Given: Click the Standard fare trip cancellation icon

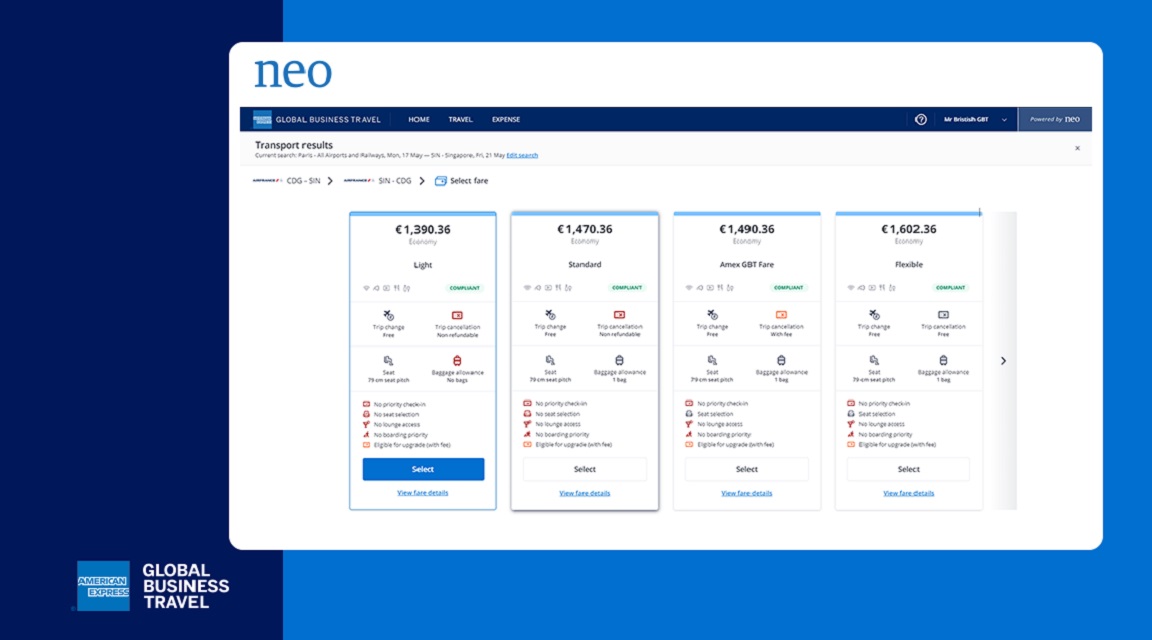Looking at the screenshot, I should pos(619,314).
